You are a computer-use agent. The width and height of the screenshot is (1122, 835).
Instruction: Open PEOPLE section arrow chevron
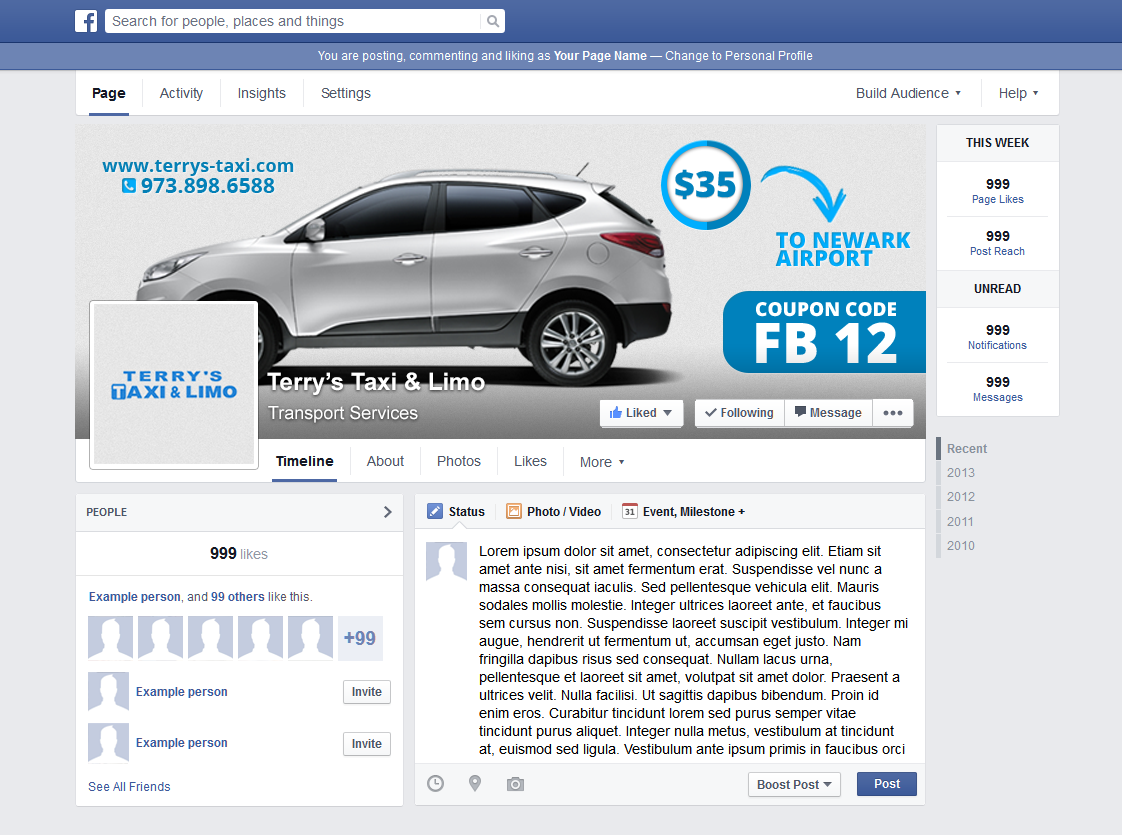(387, 512)
